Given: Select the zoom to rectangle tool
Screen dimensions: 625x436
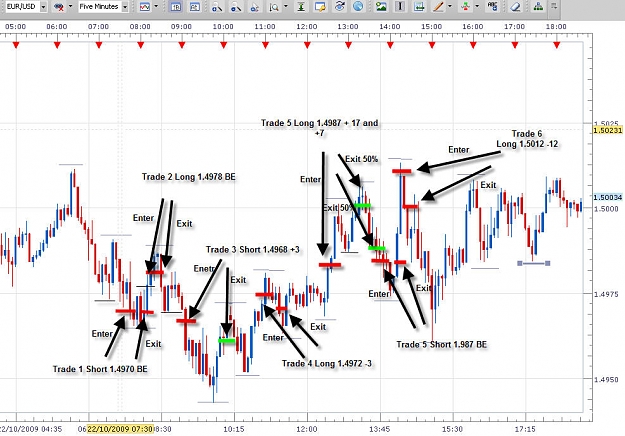Looking at the screenshot, I should click(x=255, y=7).
